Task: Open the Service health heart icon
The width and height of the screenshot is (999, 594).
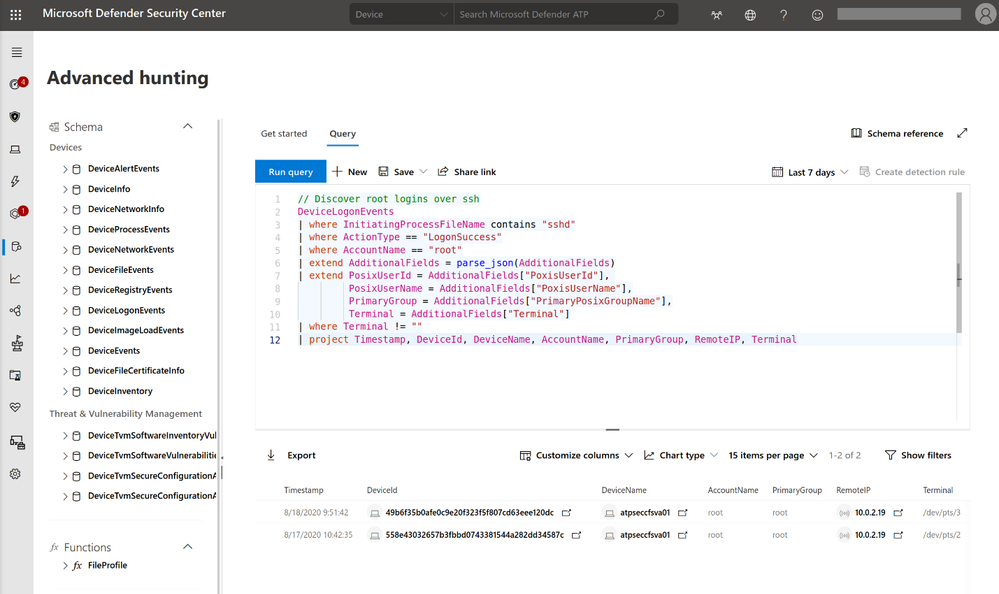Action: tap(15, 407)
